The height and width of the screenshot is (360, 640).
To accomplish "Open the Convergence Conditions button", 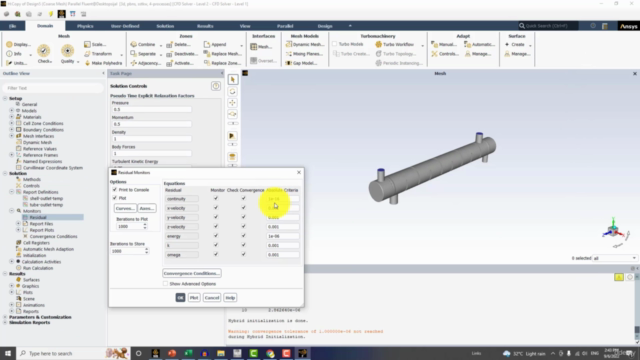I will tap(192, 273).
